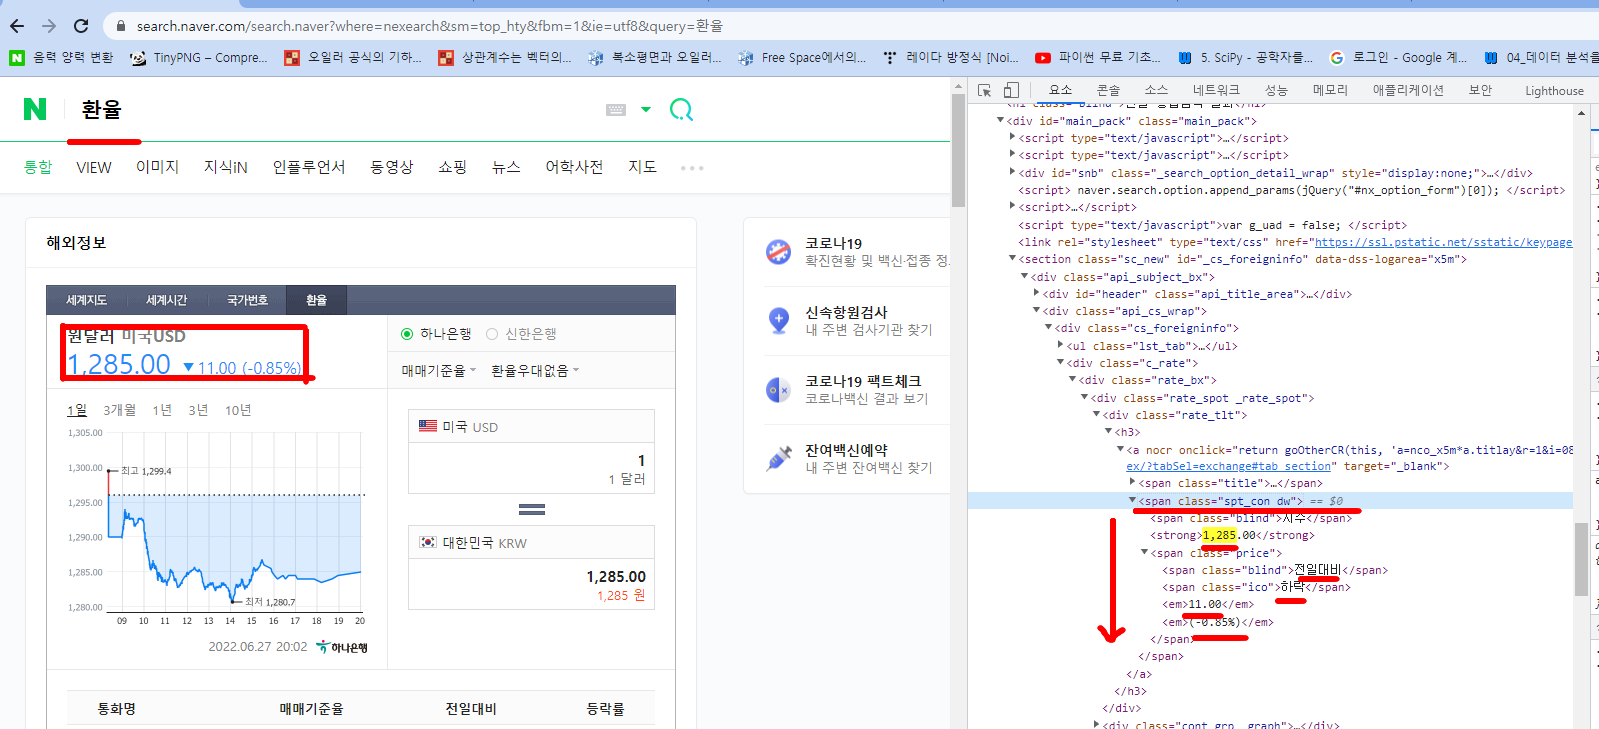The image size is (1599, 729).
Task: Show the 10년 chart period
Action: coord(238,410)
